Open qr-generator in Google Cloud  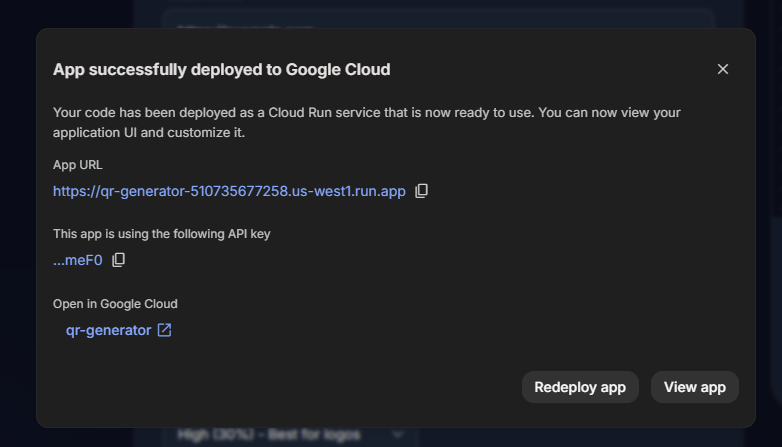(x=108, y=330)
